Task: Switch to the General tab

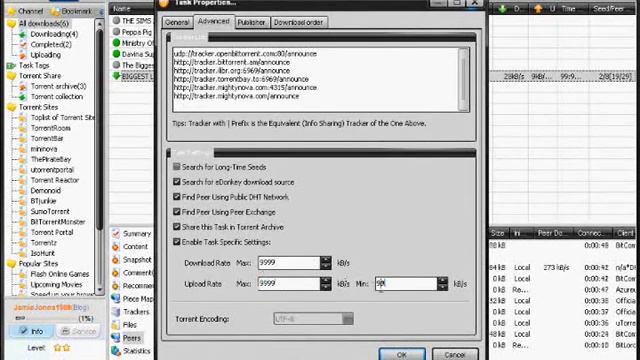Action: click(177, 22)
